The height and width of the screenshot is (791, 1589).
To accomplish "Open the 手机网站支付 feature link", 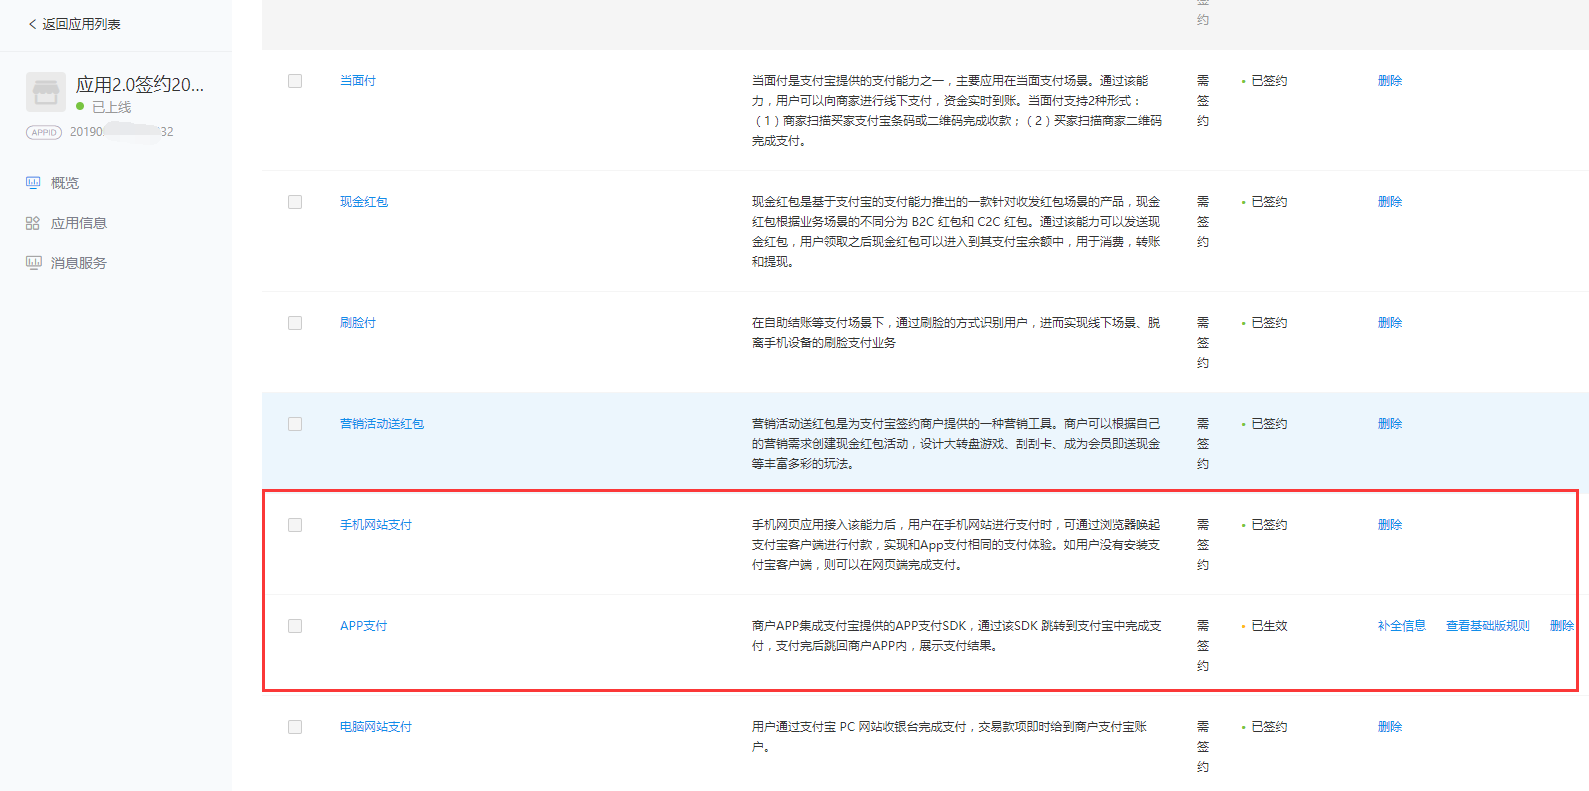I will coord(376,525).
